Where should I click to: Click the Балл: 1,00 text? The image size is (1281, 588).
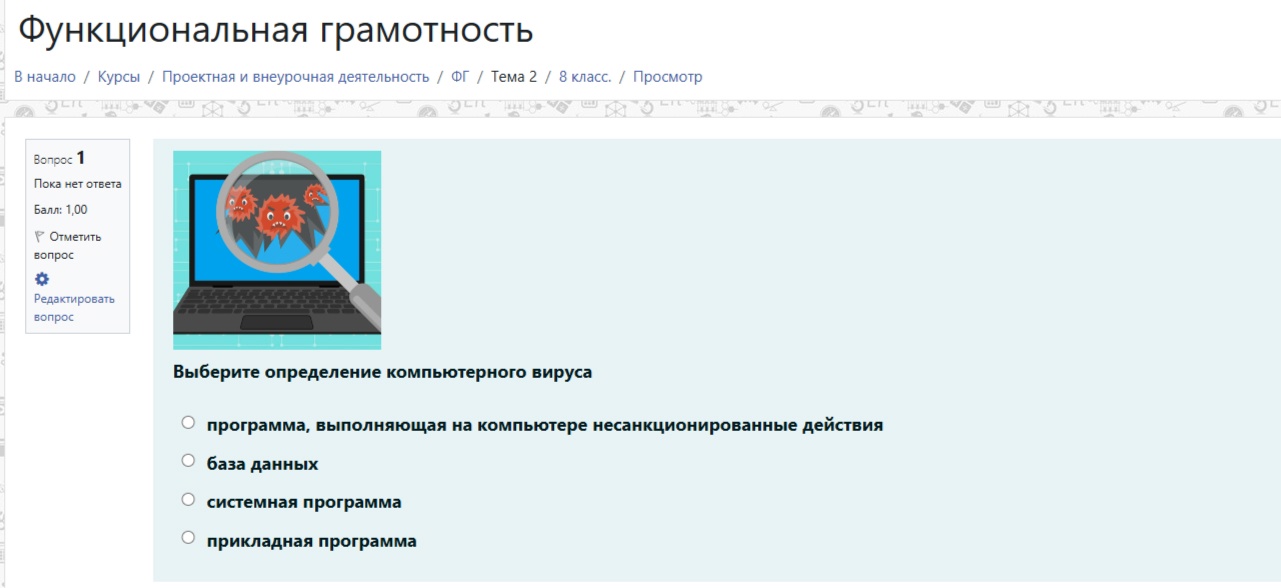[x=61, y=210]
